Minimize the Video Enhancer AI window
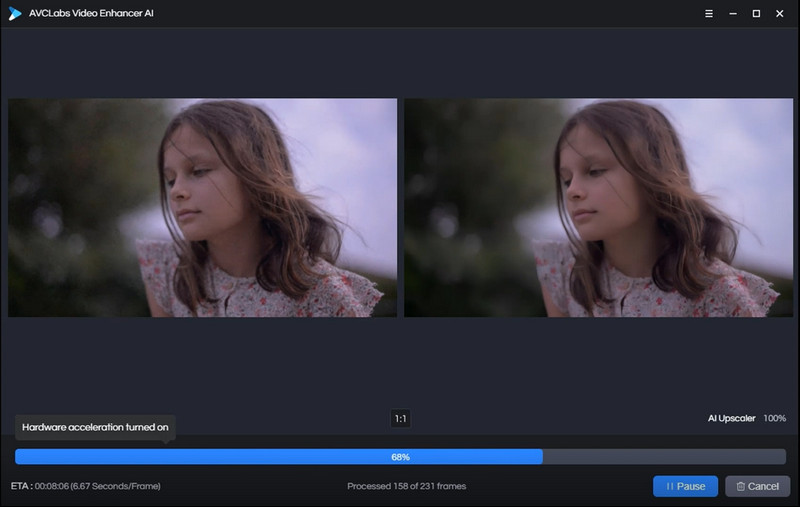The height and width of the screenshot is (507, 800). (733, 14)
